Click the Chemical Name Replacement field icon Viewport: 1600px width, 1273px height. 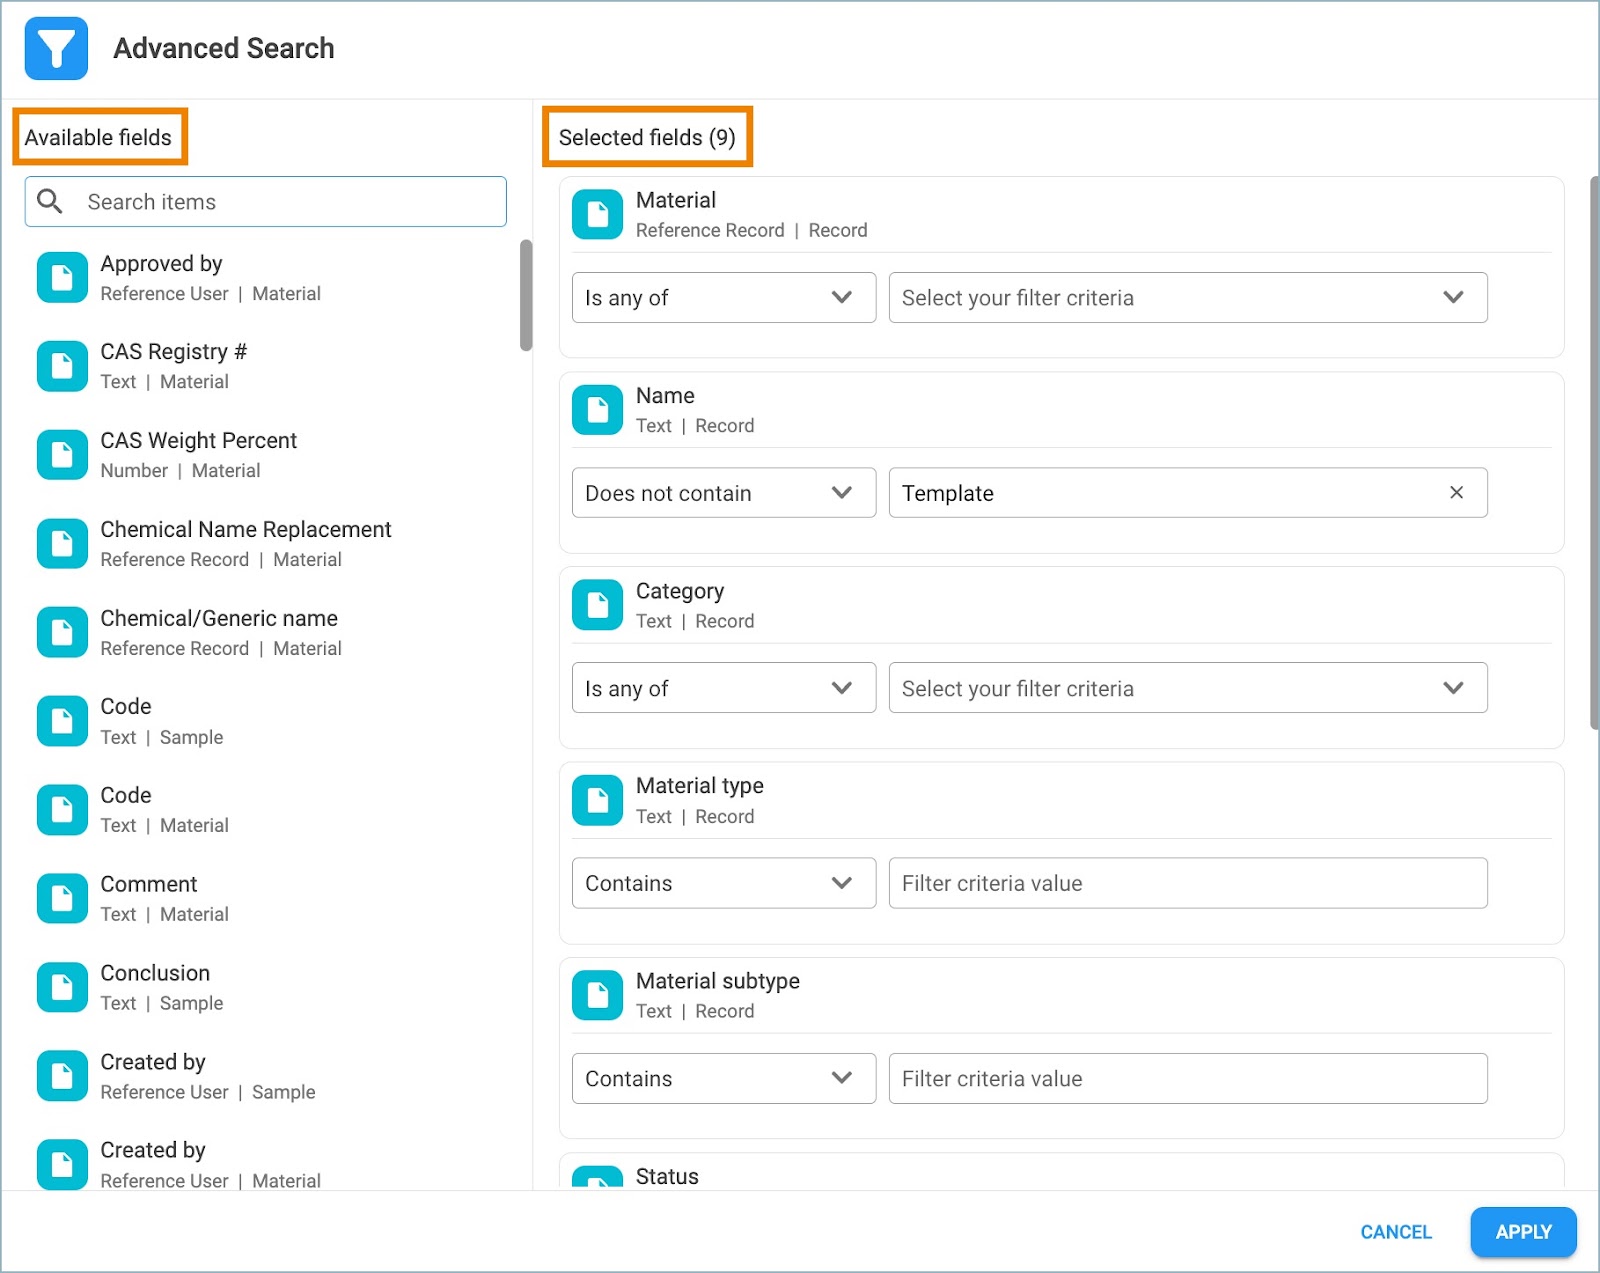(x=62, y=544)
